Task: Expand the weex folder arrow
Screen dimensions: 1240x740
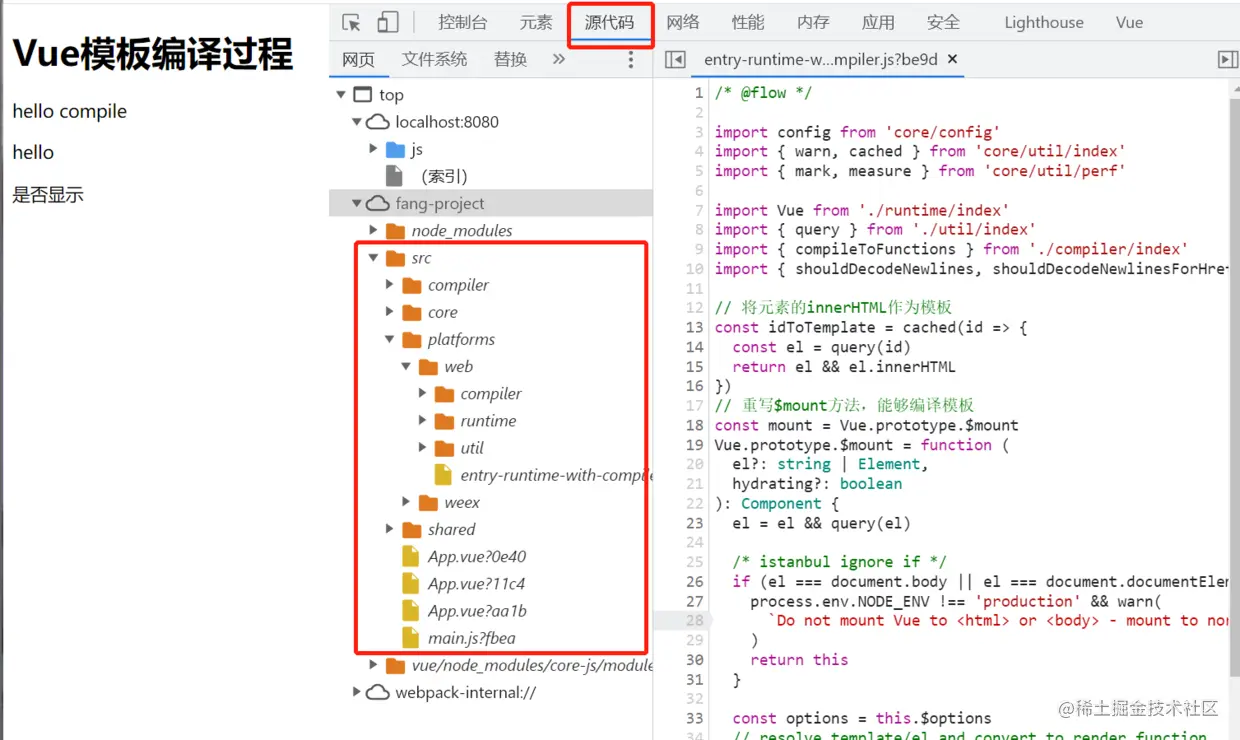Action: [406, 502]
